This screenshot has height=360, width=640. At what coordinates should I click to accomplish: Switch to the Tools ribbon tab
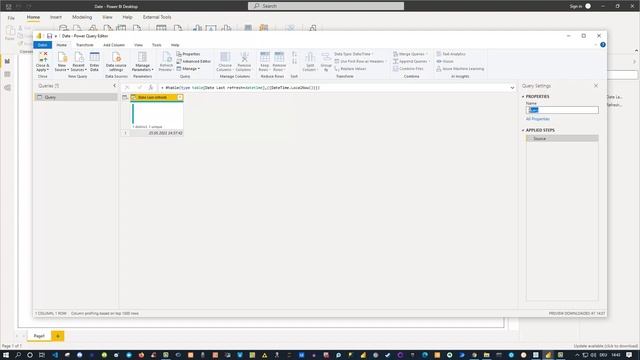(156, 45)
